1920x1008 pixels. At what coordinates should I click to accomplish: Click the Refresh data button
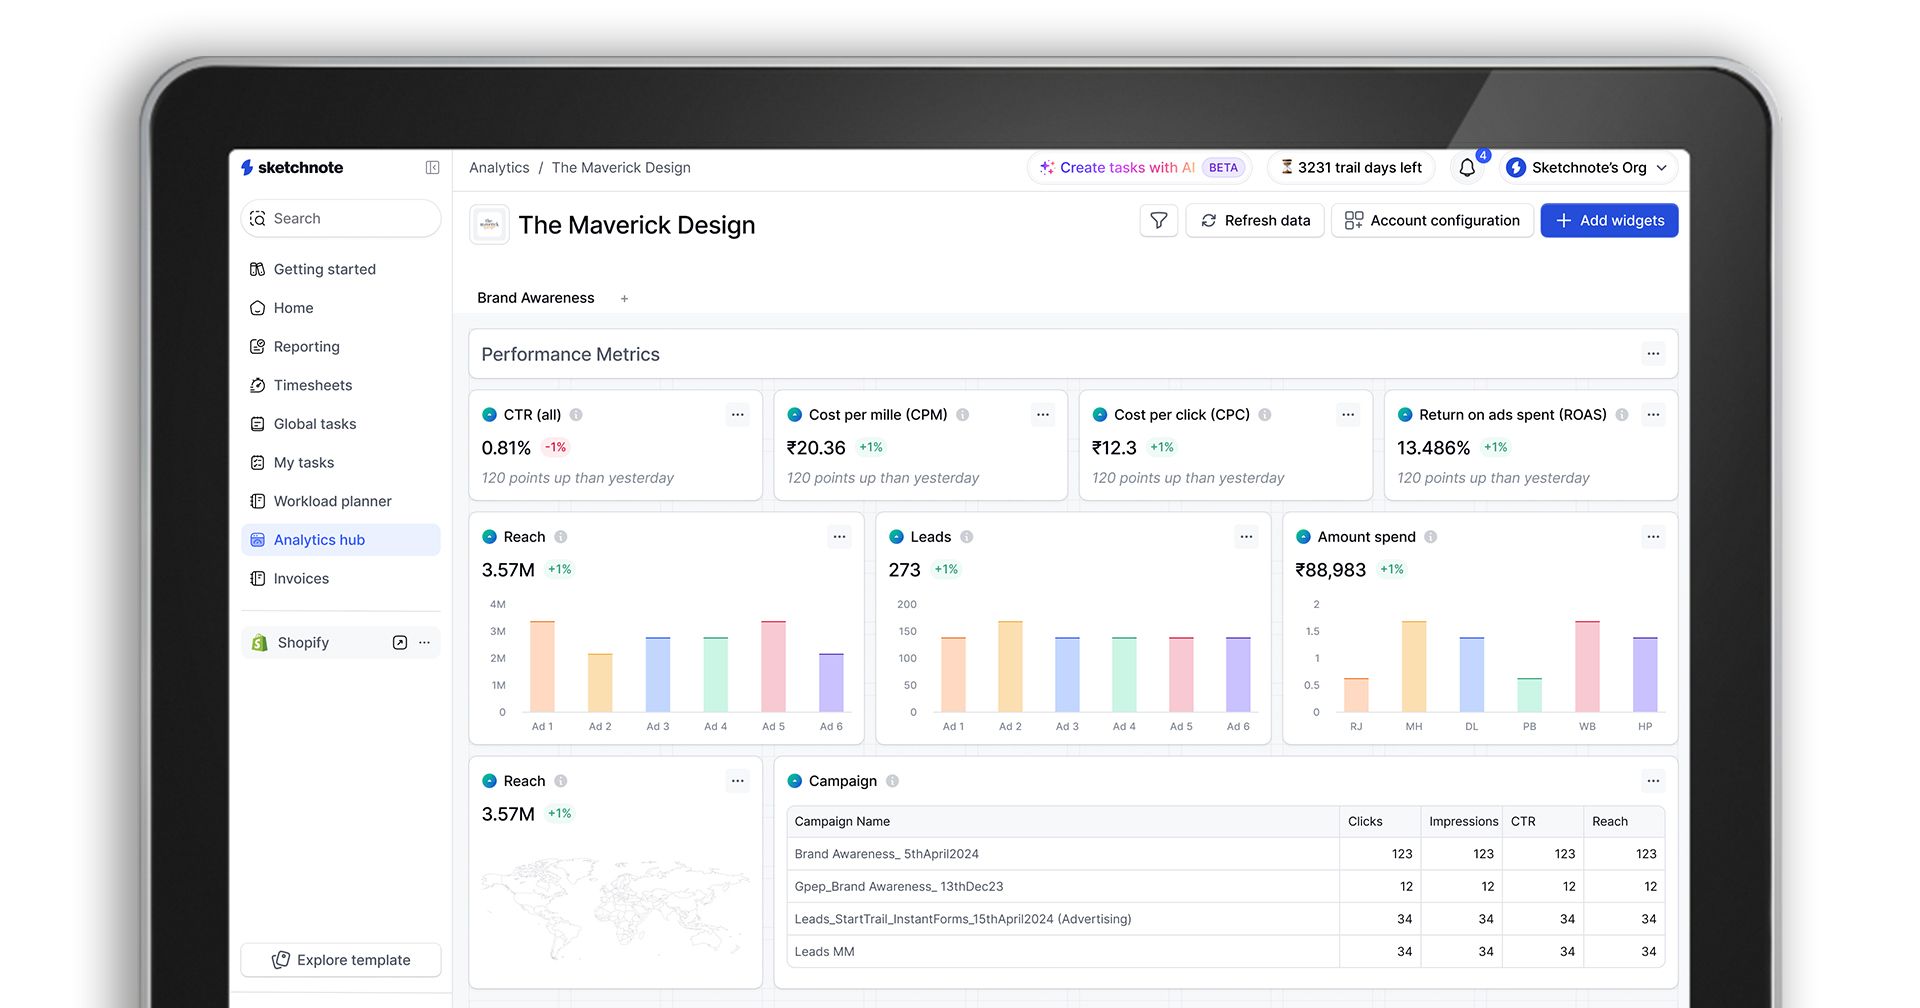coord(1255,221)
